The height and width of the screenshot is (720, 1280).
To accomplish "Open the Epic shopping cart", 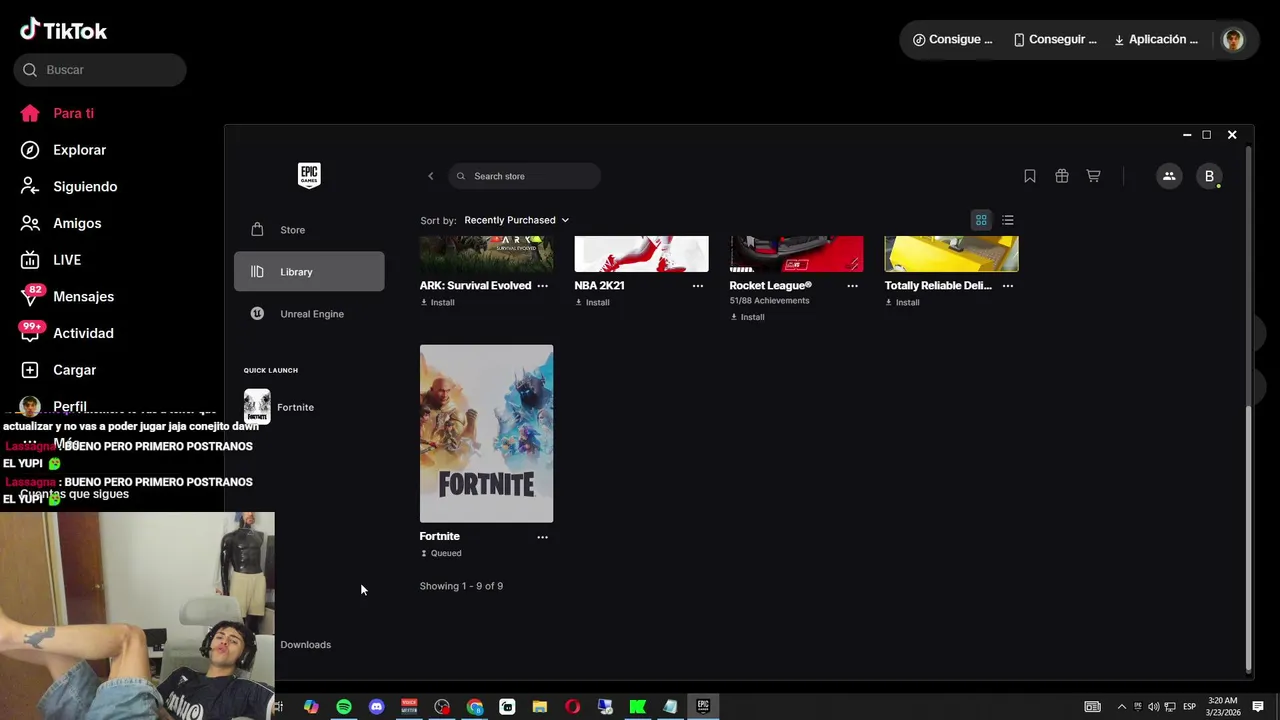I will pyautogui.click(x=1093, y=176).
